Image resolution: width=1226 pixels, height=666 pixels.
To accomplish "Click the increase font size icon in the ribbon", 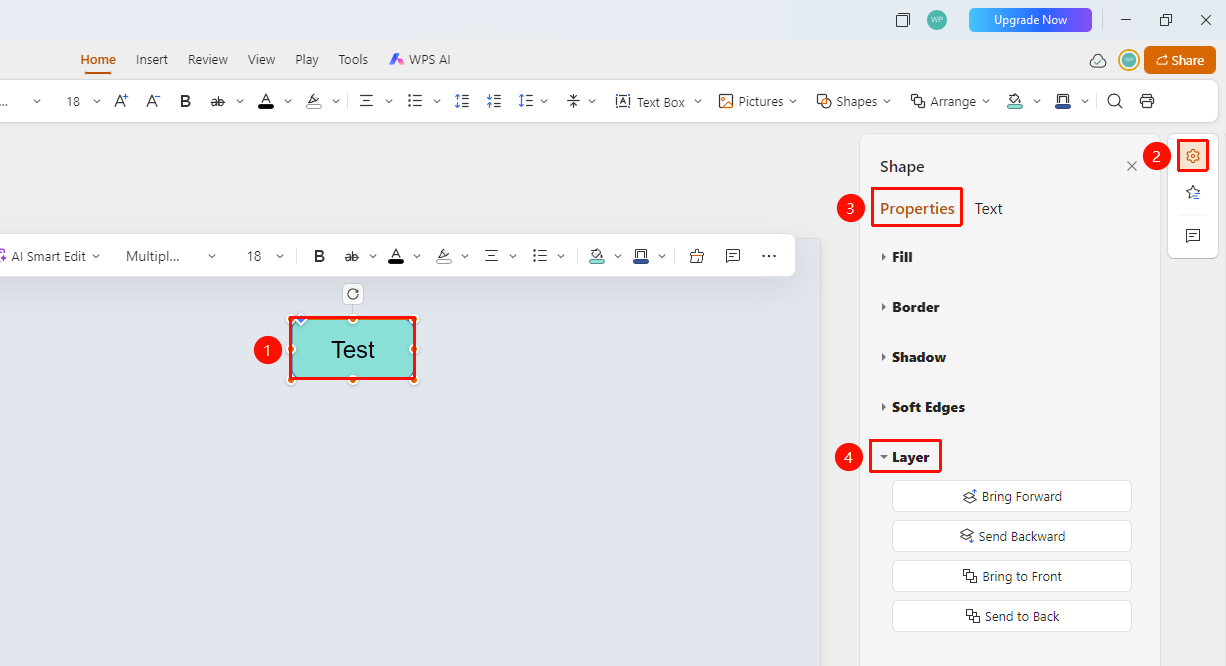I will [x=121, y=101].
